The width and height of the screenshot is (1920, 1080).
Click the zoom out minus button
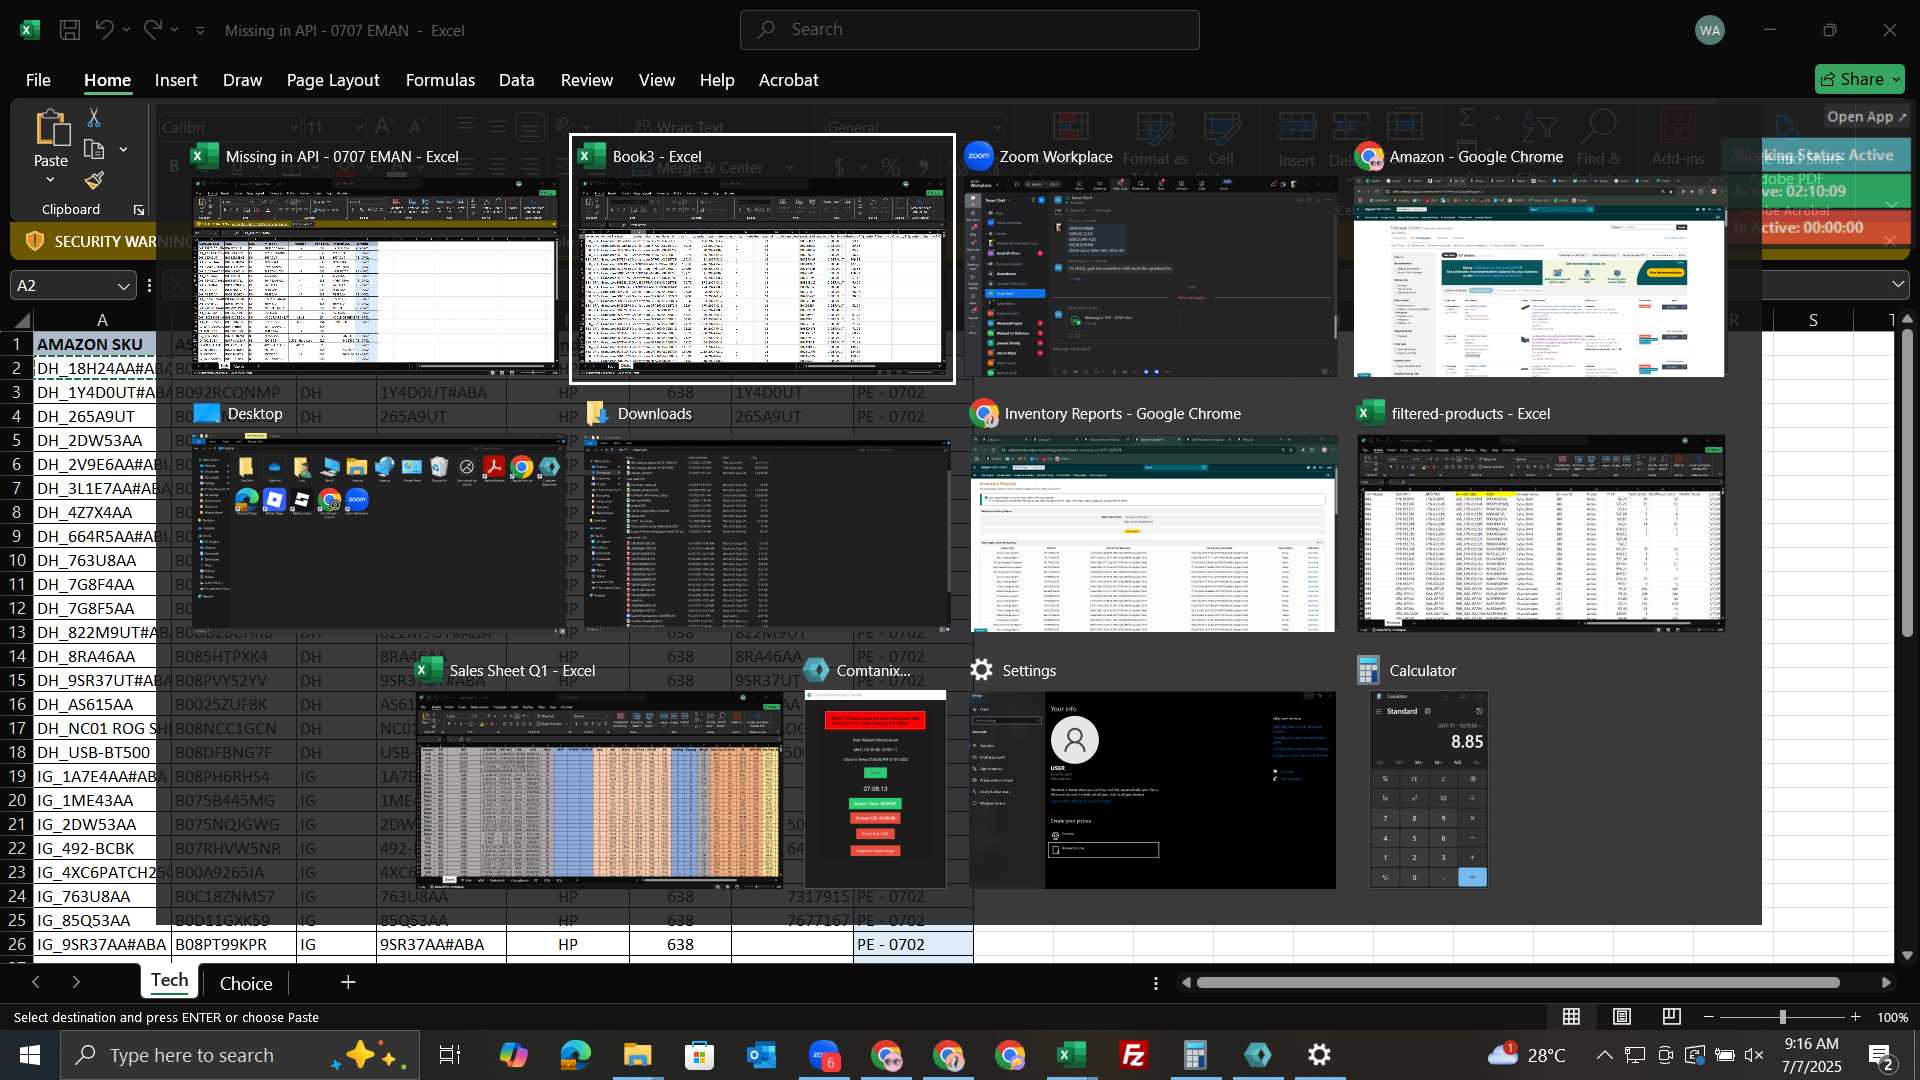(x=1709, y=1017)
